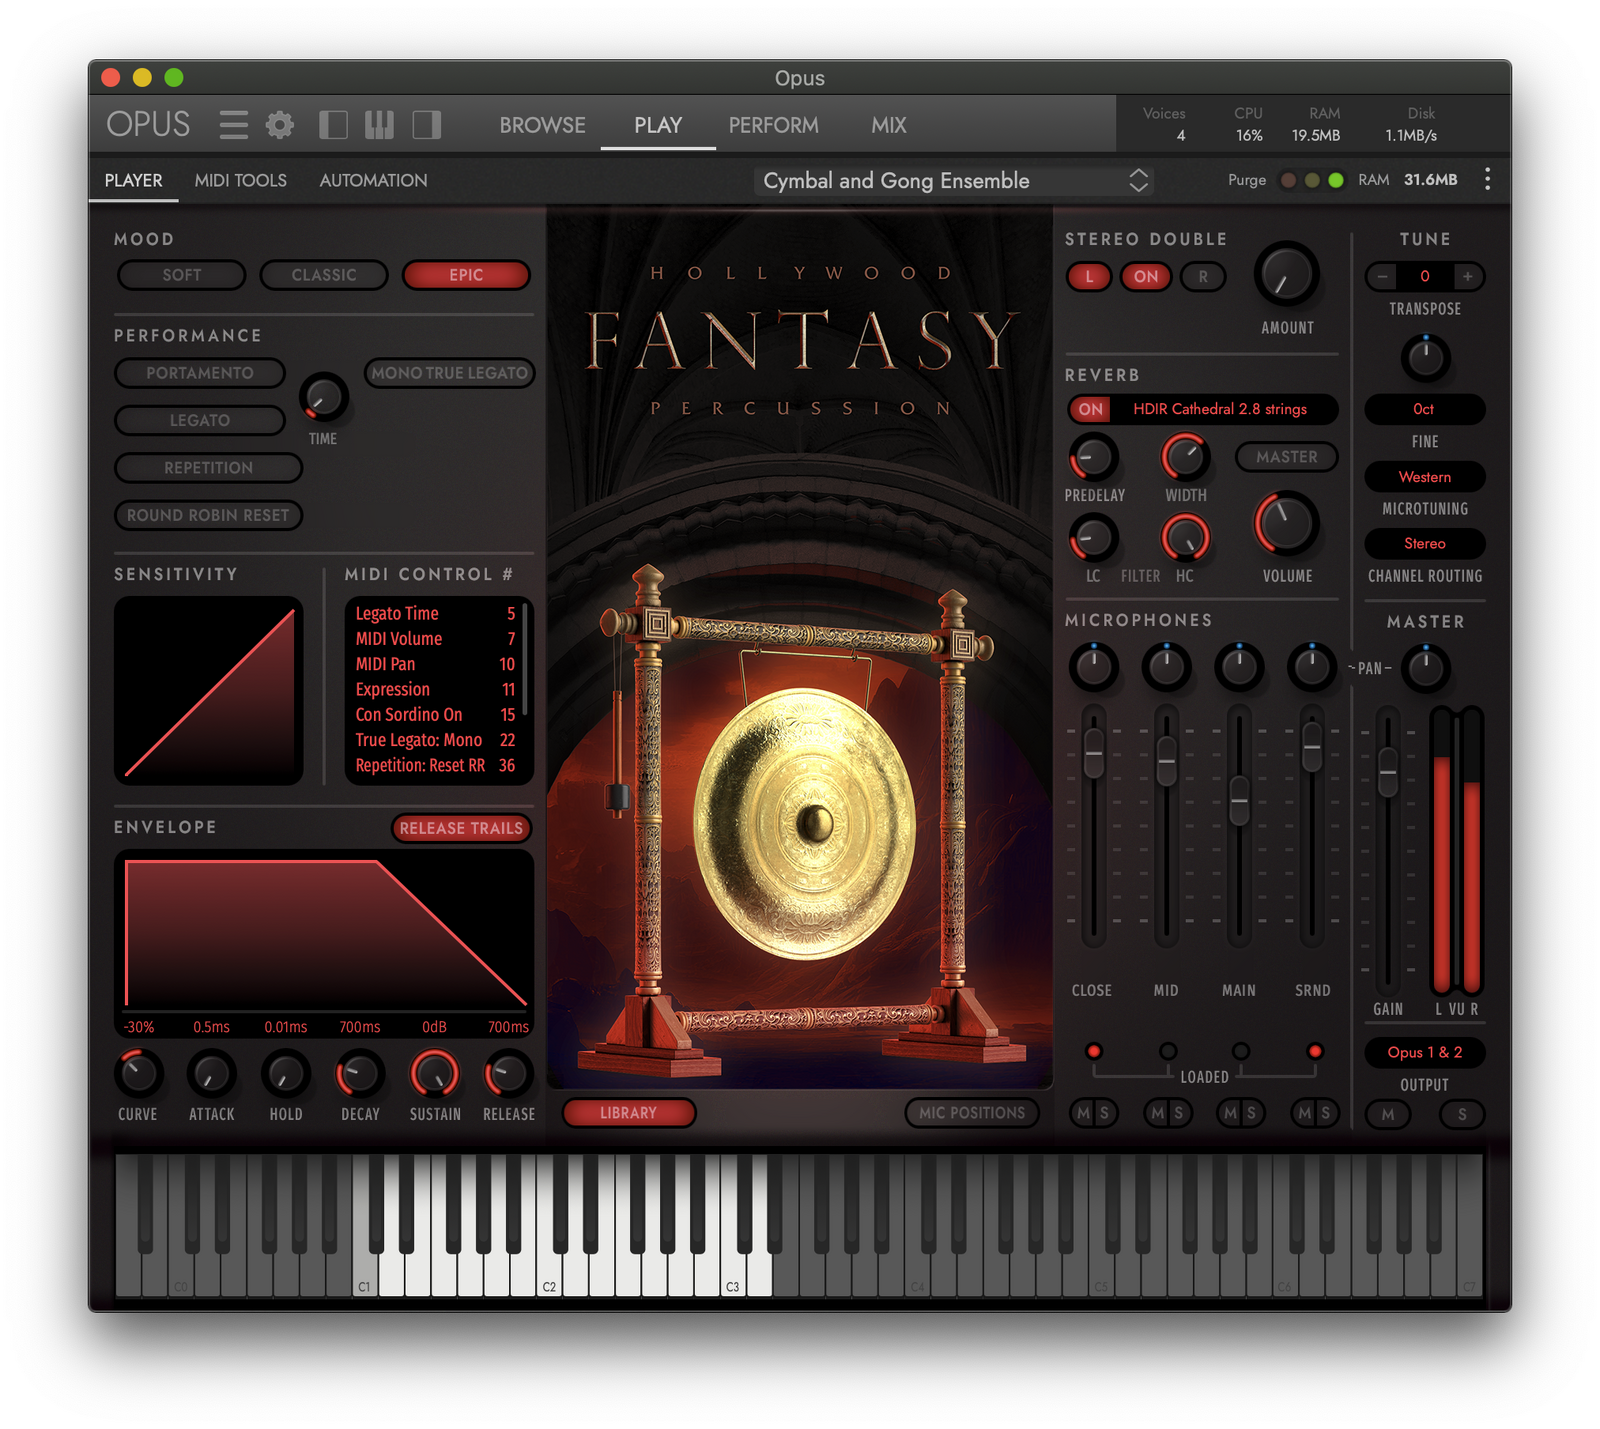This screenshot has height=1429, width=1600.
Task: Click the green purge indicator dot
Action: click(1335, 180)
